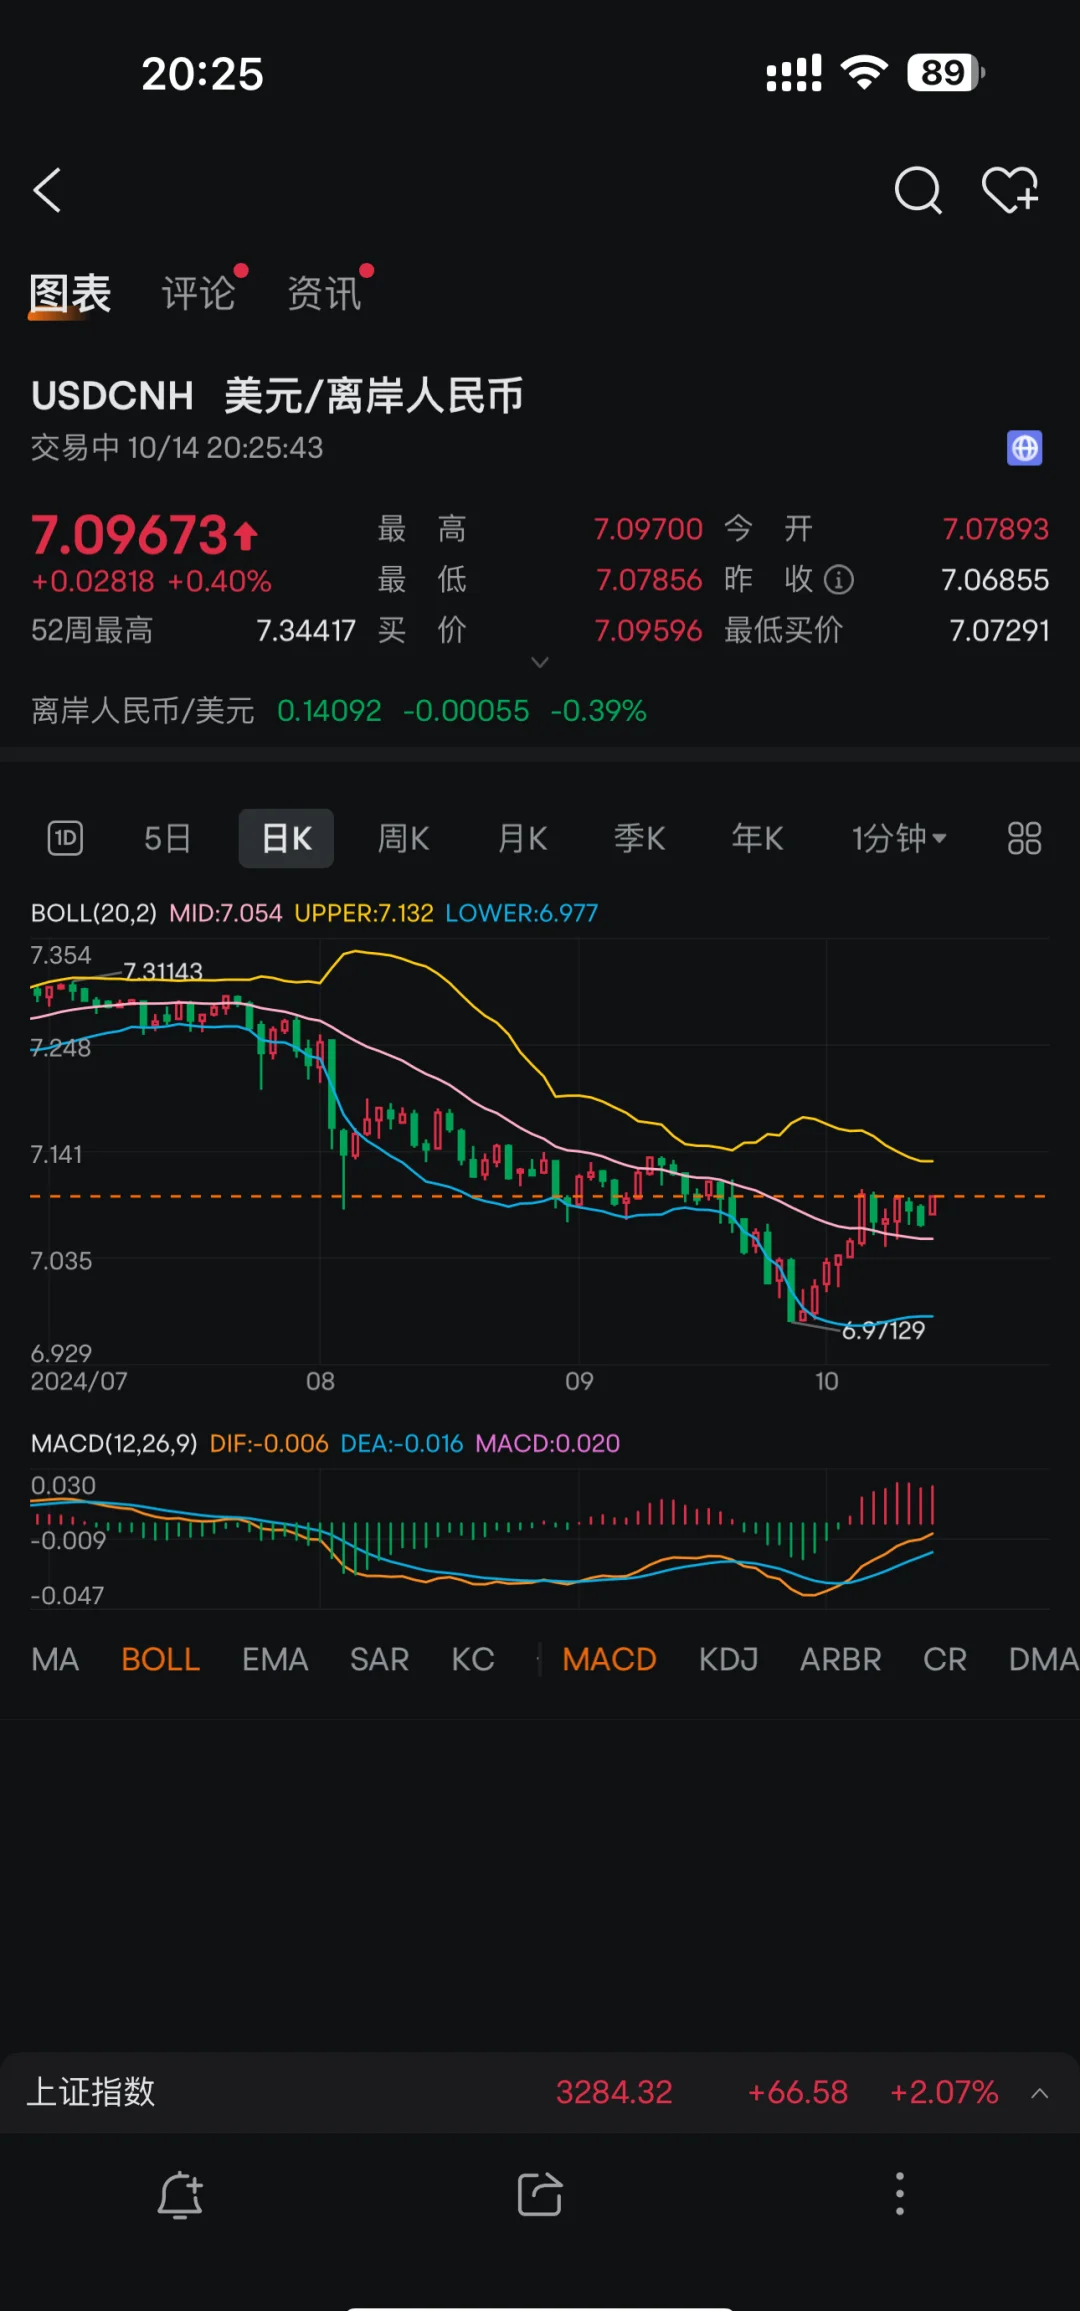Tap the 3284.32 index value
1080x2311 pixels.
point(614,2092)
